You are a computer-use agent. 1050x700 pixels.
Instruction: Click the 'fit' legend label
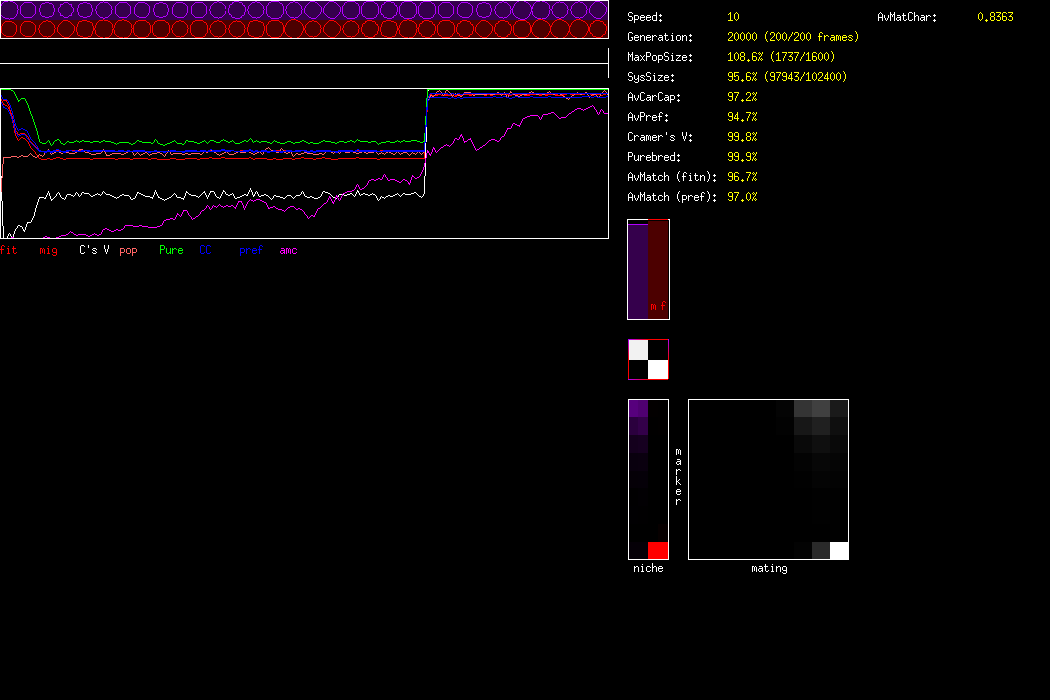tap(8, 250)
